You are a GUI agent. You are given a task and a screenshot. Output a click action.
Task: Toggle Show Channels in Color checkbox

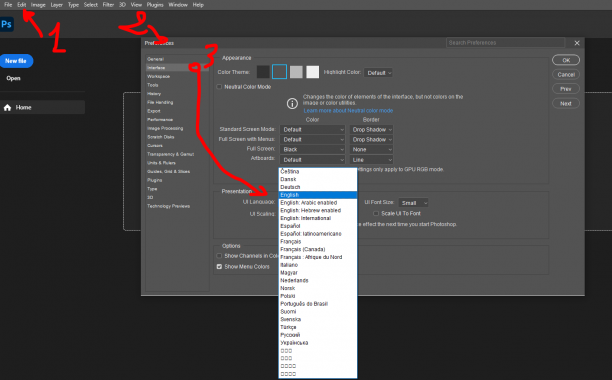(x=219, y=256)
